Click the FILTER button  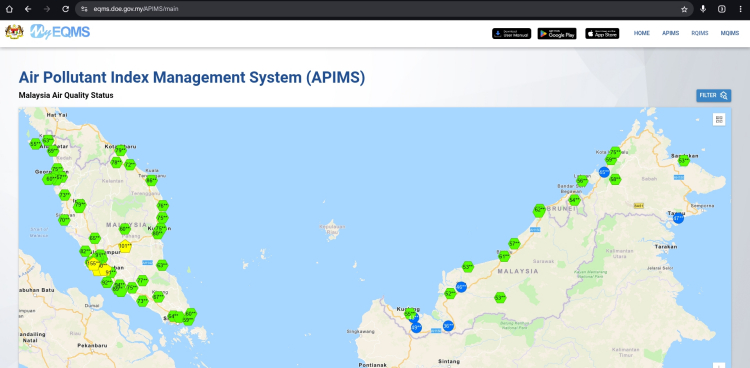click(x=713, y=95)
